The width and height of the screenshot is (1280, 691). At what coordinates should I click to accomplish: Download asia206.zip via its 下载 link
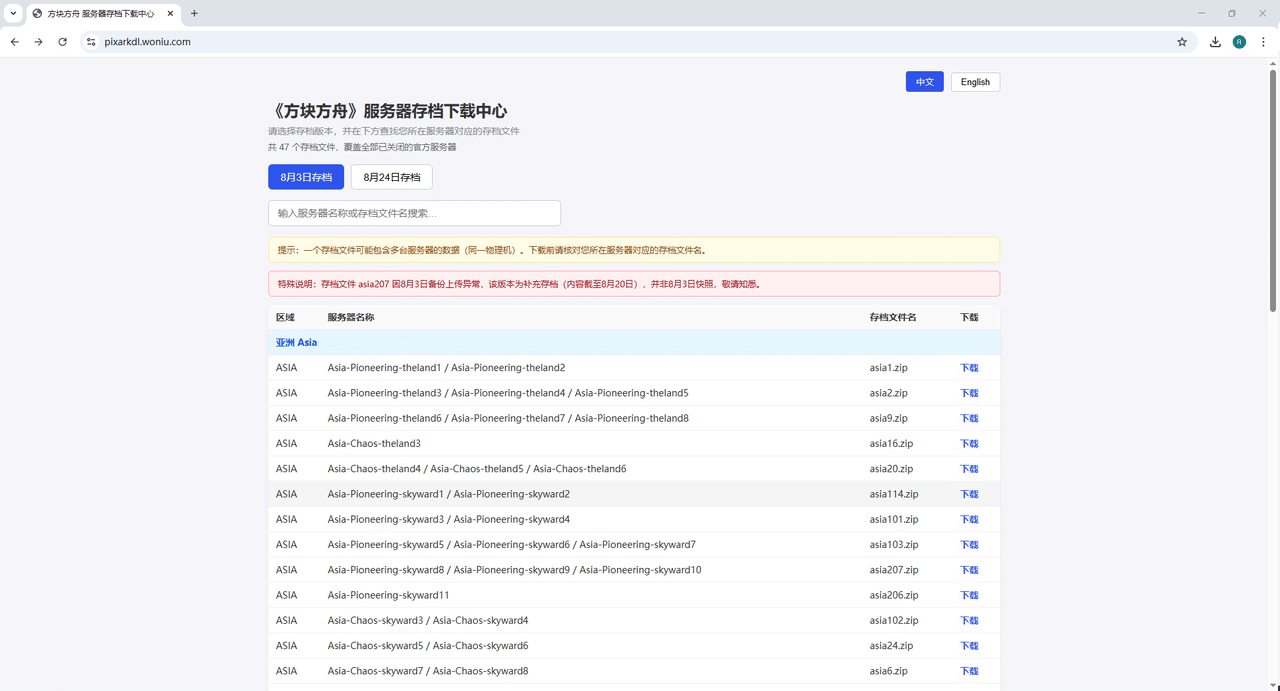969,595
